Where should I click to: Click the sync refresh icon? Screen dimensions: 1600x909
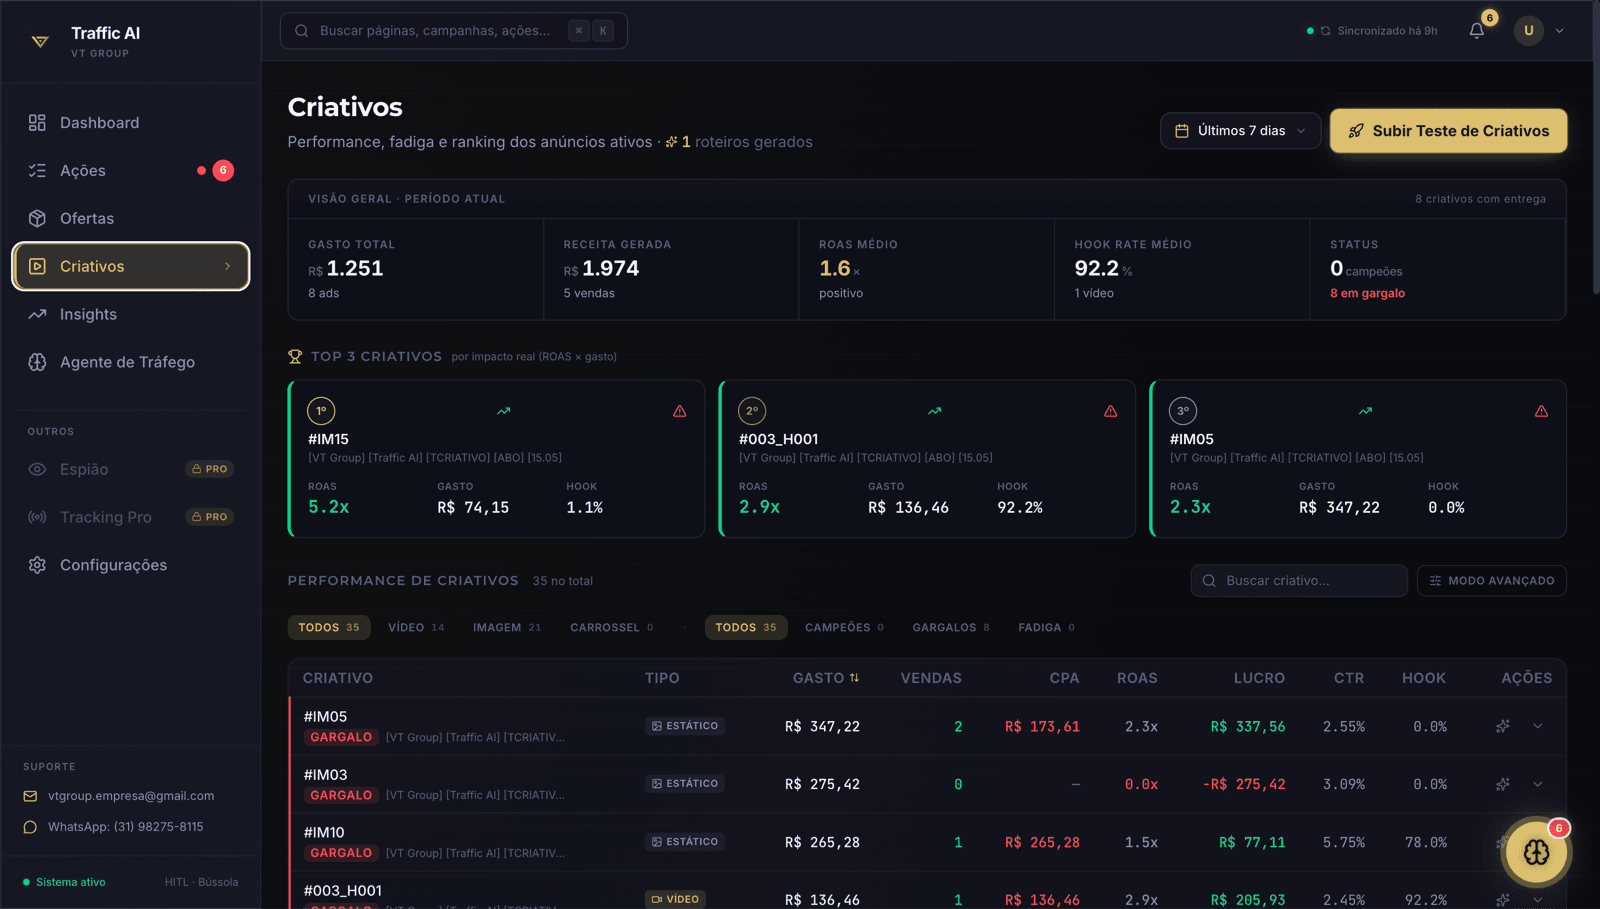click(1325, 31)
